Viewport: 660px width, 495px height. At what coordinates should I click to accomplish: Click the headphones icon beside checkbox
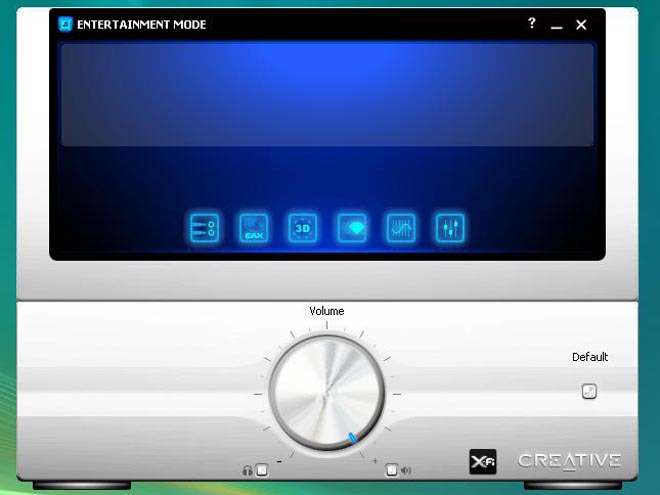247,470
